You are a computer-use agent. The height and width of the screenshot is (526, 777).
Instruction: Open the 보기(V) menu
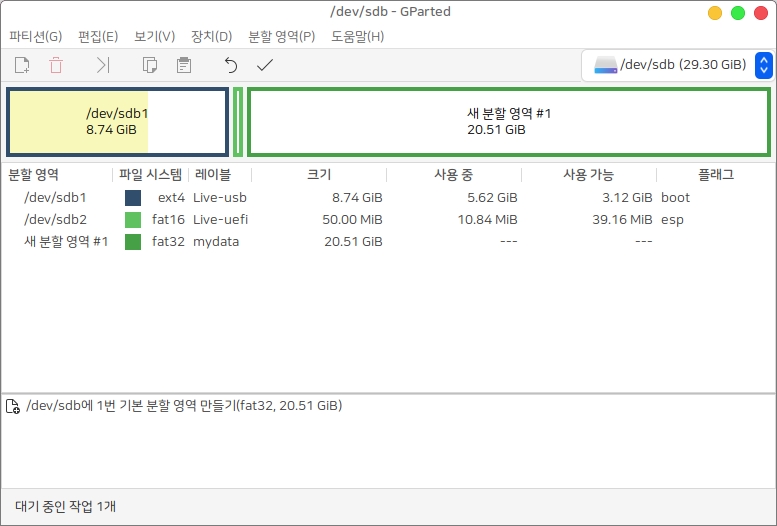click(154, 36)
